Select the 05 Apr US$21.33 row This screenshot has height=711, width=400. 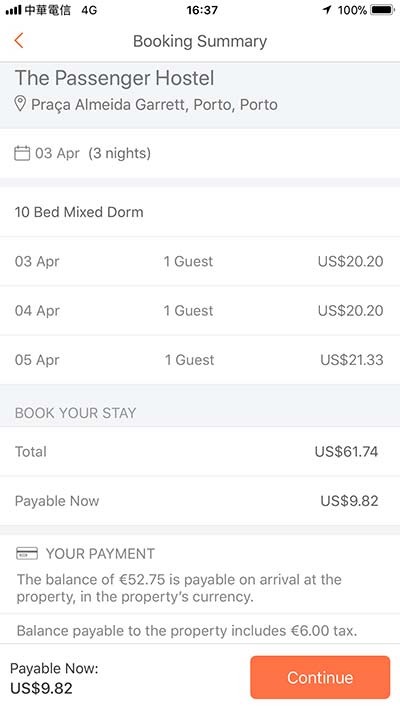coord(200,360)
